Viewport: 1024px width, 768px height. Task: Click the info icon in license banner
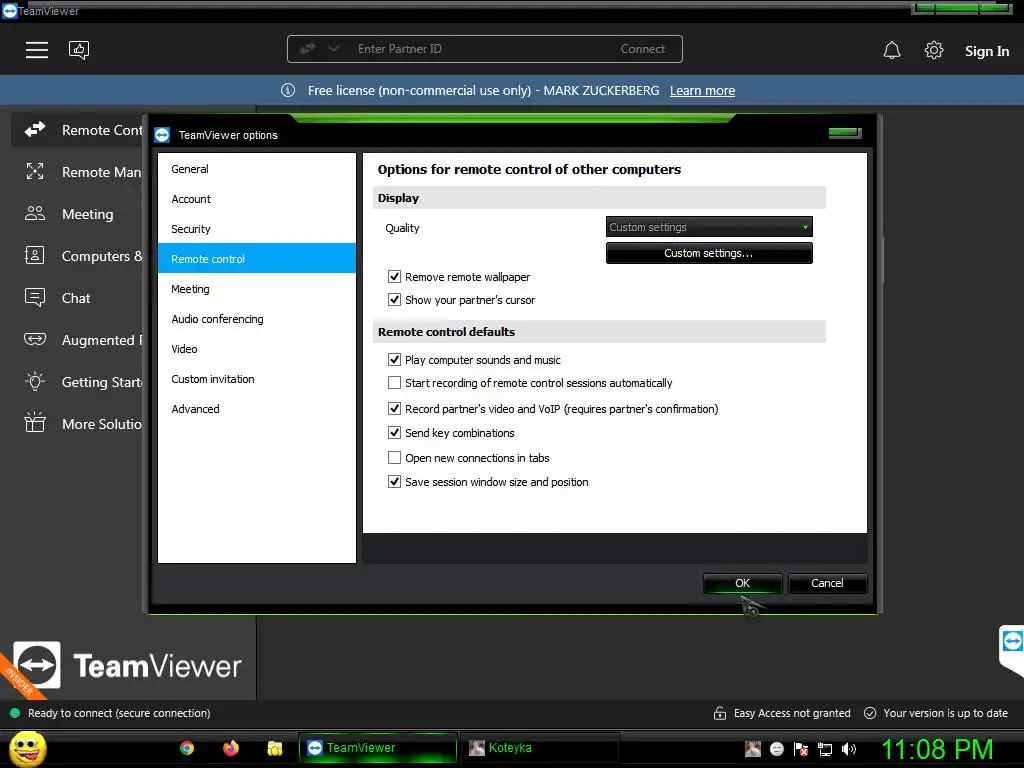point(288,90)
